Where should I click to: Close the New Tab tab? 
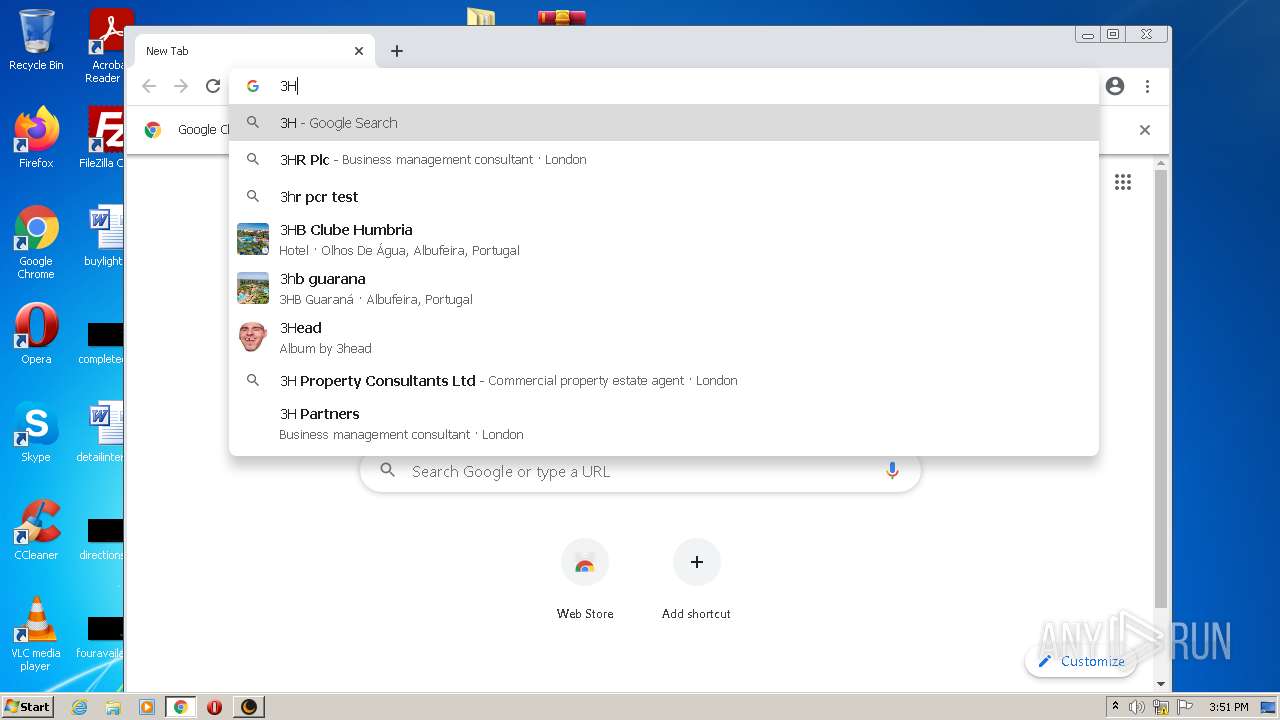[x=359, y=51]
